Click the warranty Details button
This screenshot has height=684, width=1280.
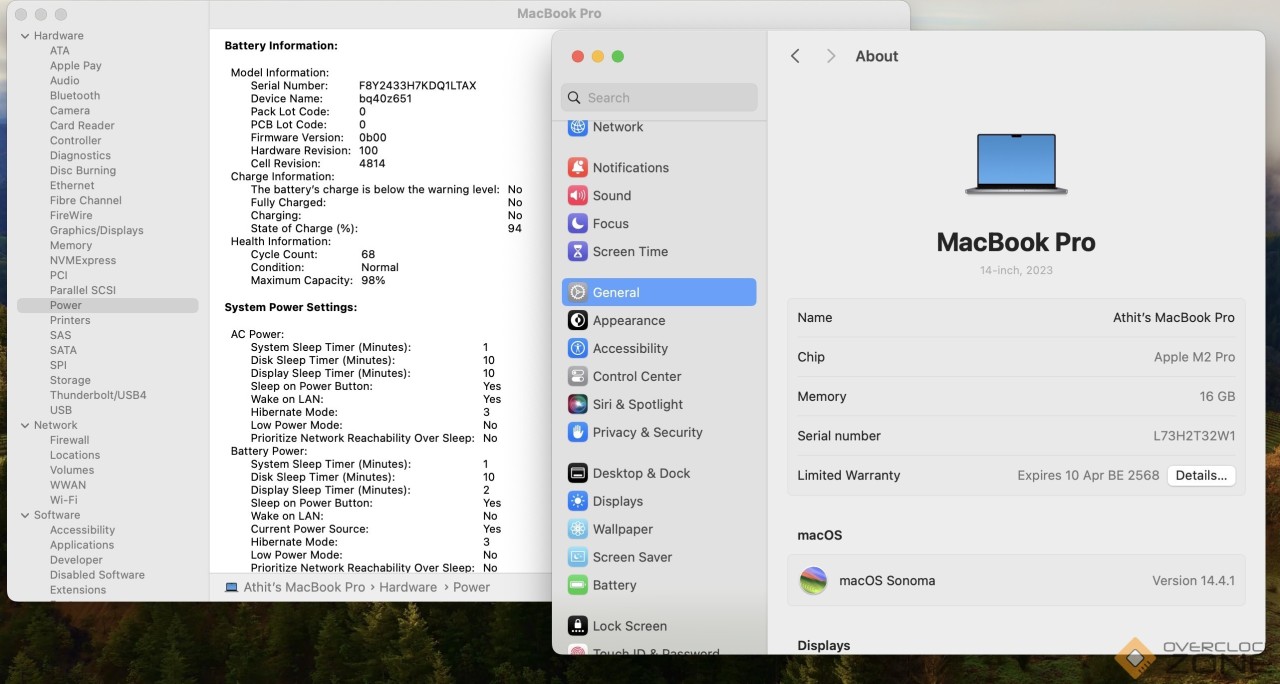click(1200, 476)
